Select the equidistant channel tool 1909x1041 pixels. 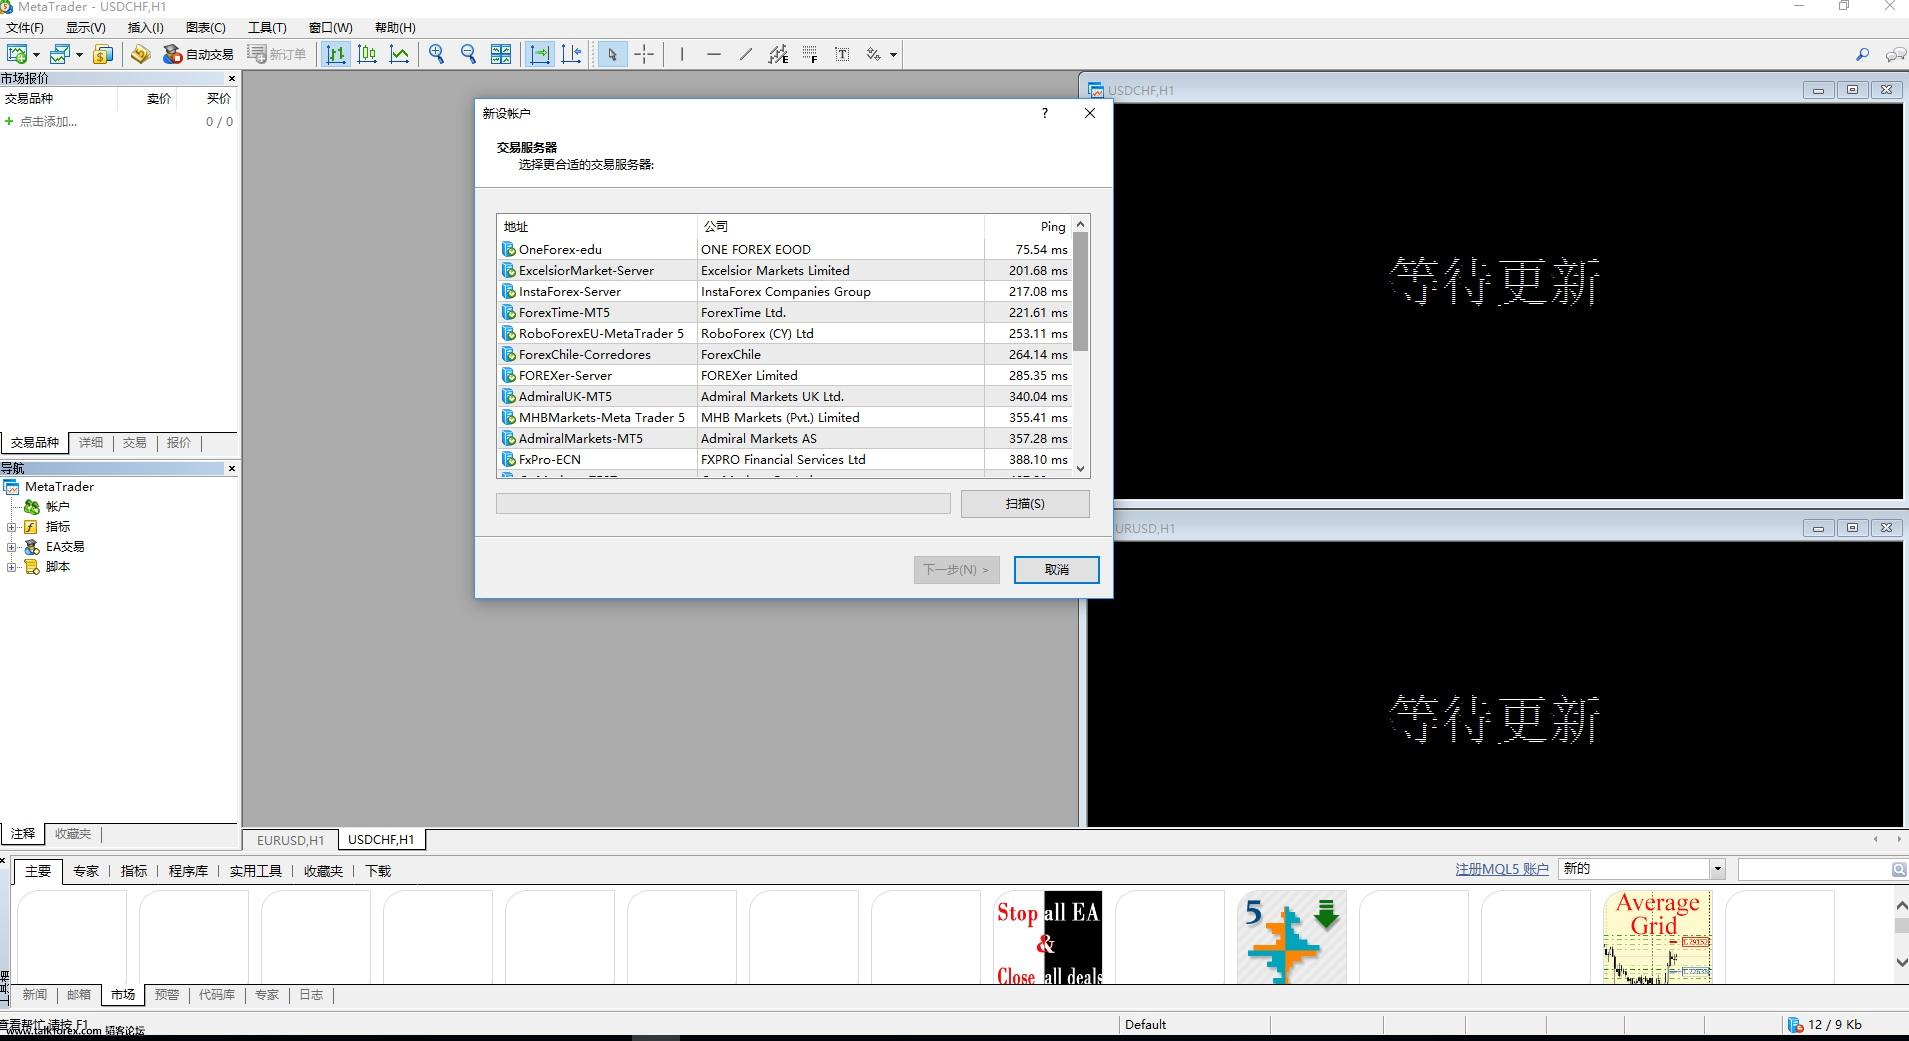[x=778, y=54]
